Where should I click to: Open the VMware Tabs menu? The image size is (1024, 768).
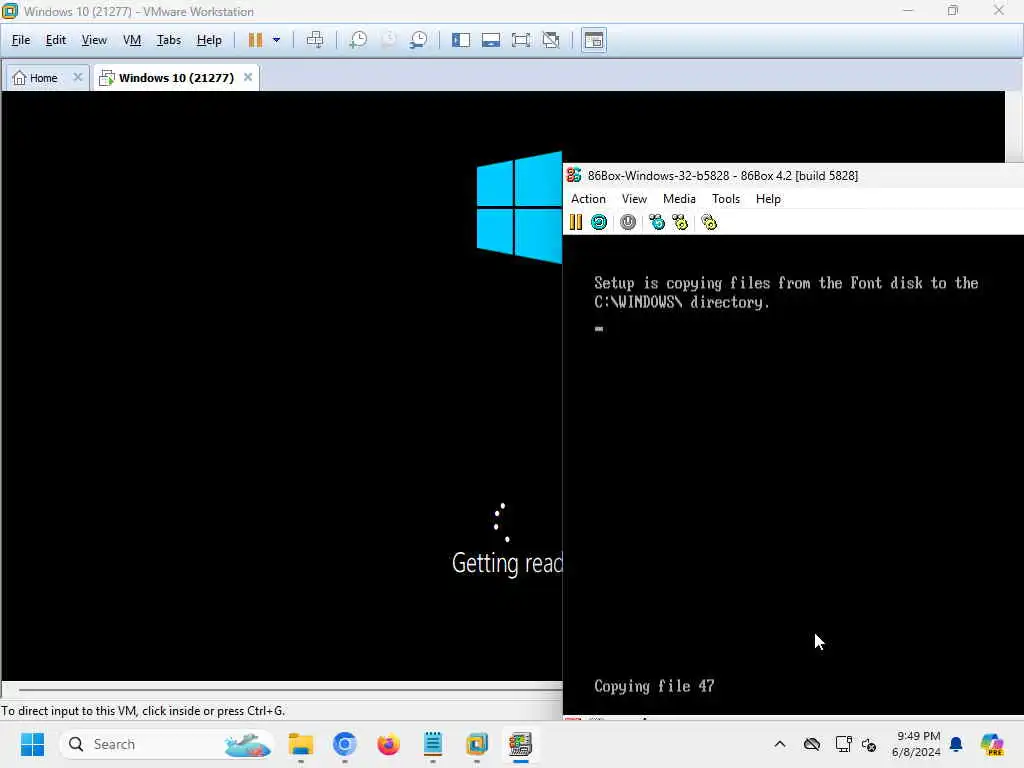click(168, 40)
